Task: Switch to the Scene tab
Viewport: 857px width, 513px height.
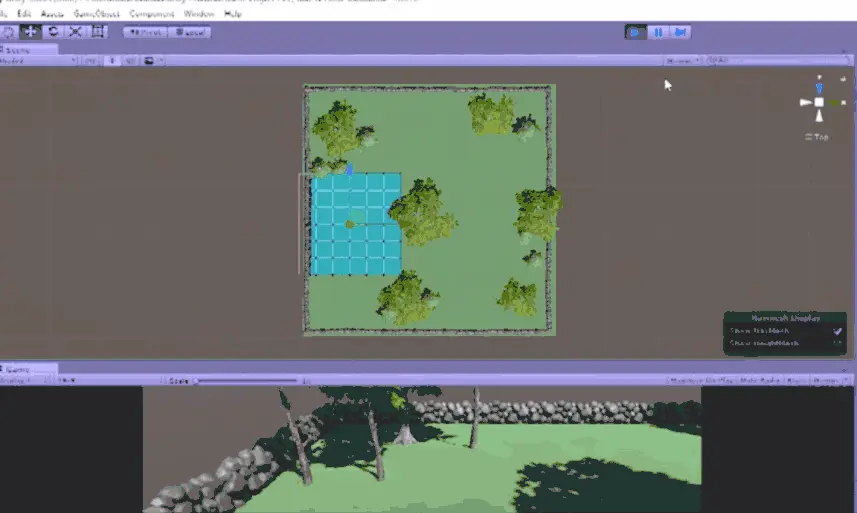Action: pos(28,50)
